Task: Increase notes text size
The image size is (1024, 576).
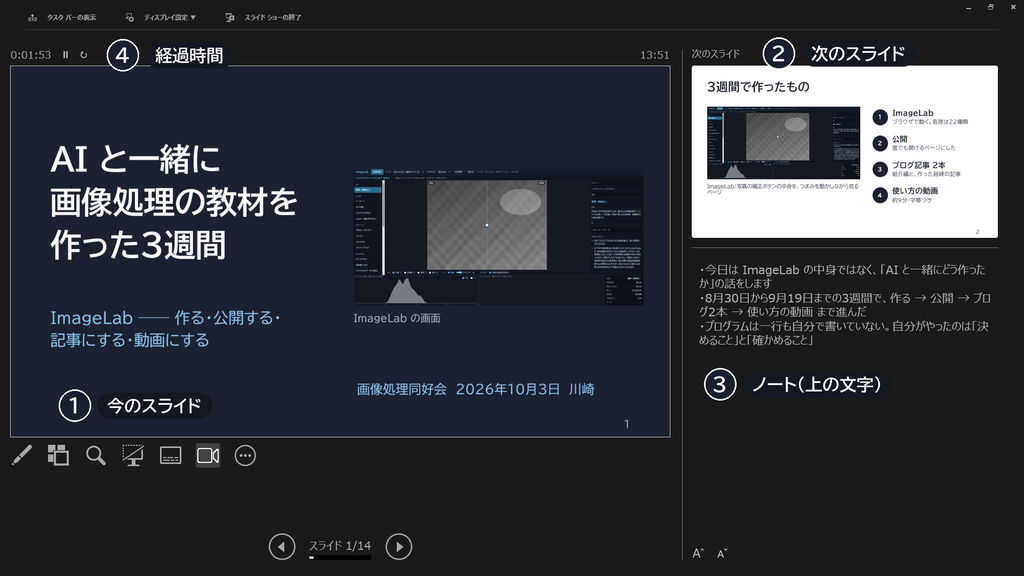Action: [x=698, y=553]
